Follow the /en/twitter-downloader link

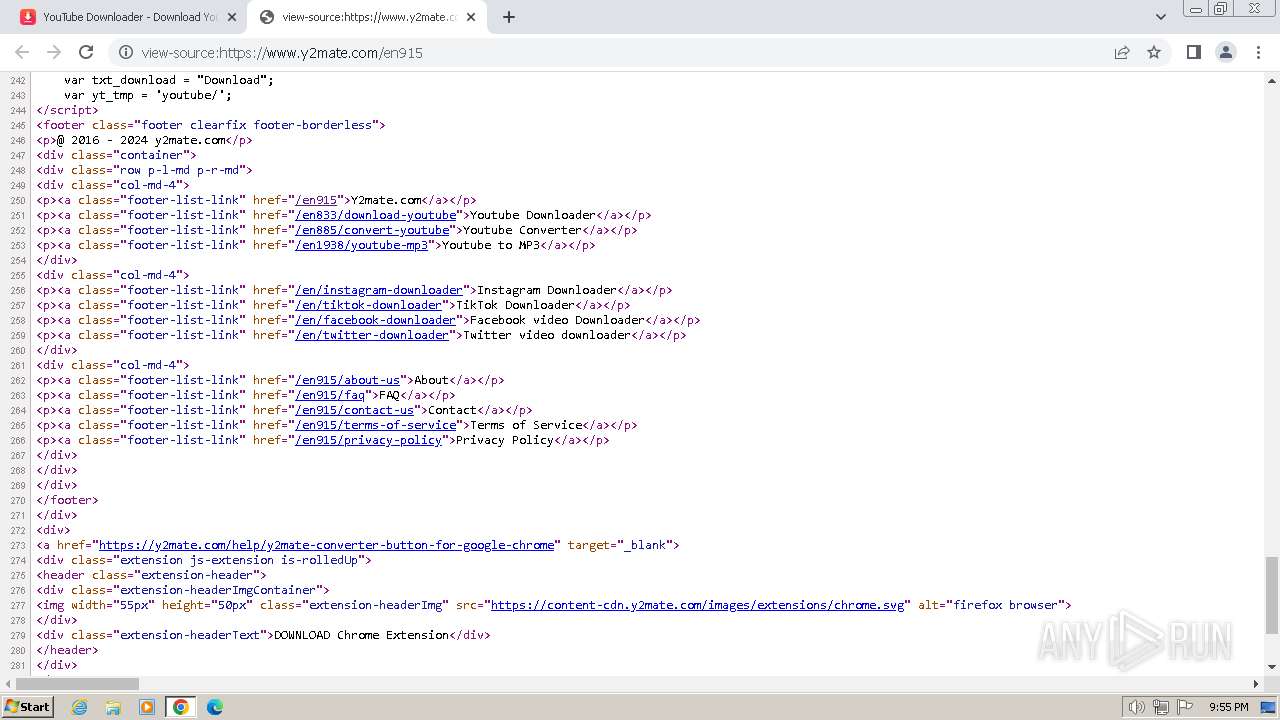click(x=372, y=335)
